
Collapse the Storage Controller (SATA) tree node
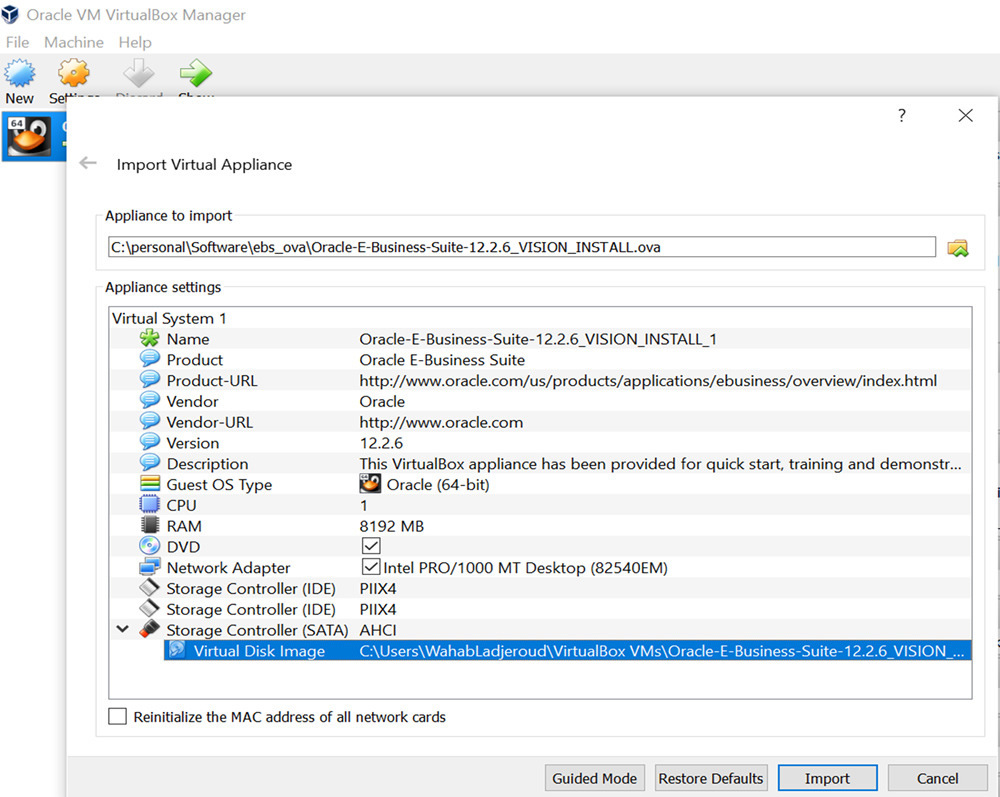coord(123,630)
